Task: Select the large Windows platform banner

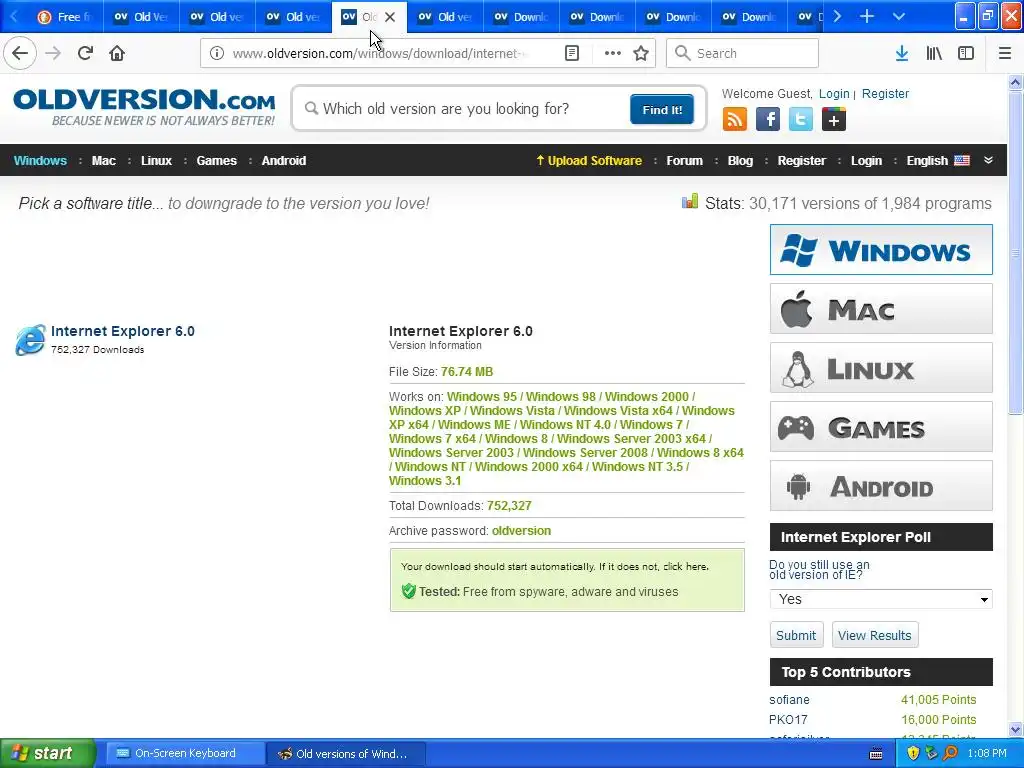Action: (x=881, y=249)
